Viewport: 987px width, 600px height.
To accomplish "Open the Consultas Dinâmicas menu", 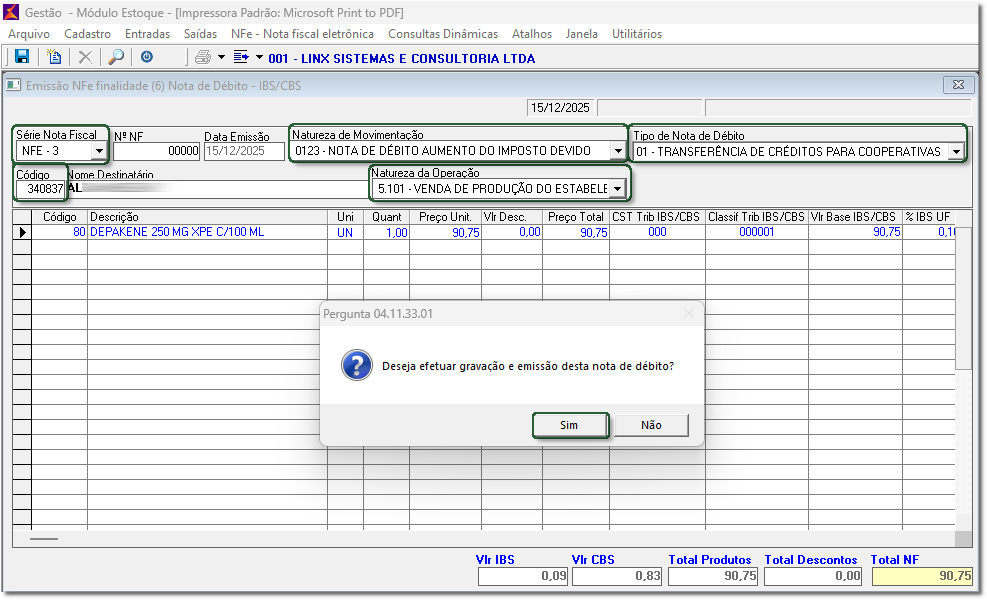I will [443, 34].
